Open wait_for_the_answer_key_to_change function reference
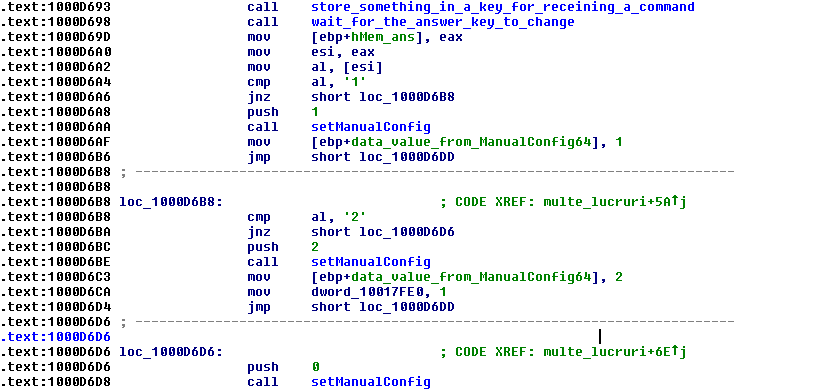 (x=443, y=22)
